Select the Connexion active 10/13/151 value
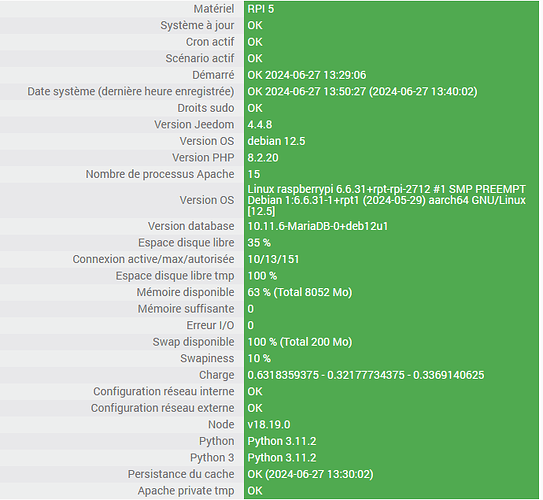 [x=273, y=259]
